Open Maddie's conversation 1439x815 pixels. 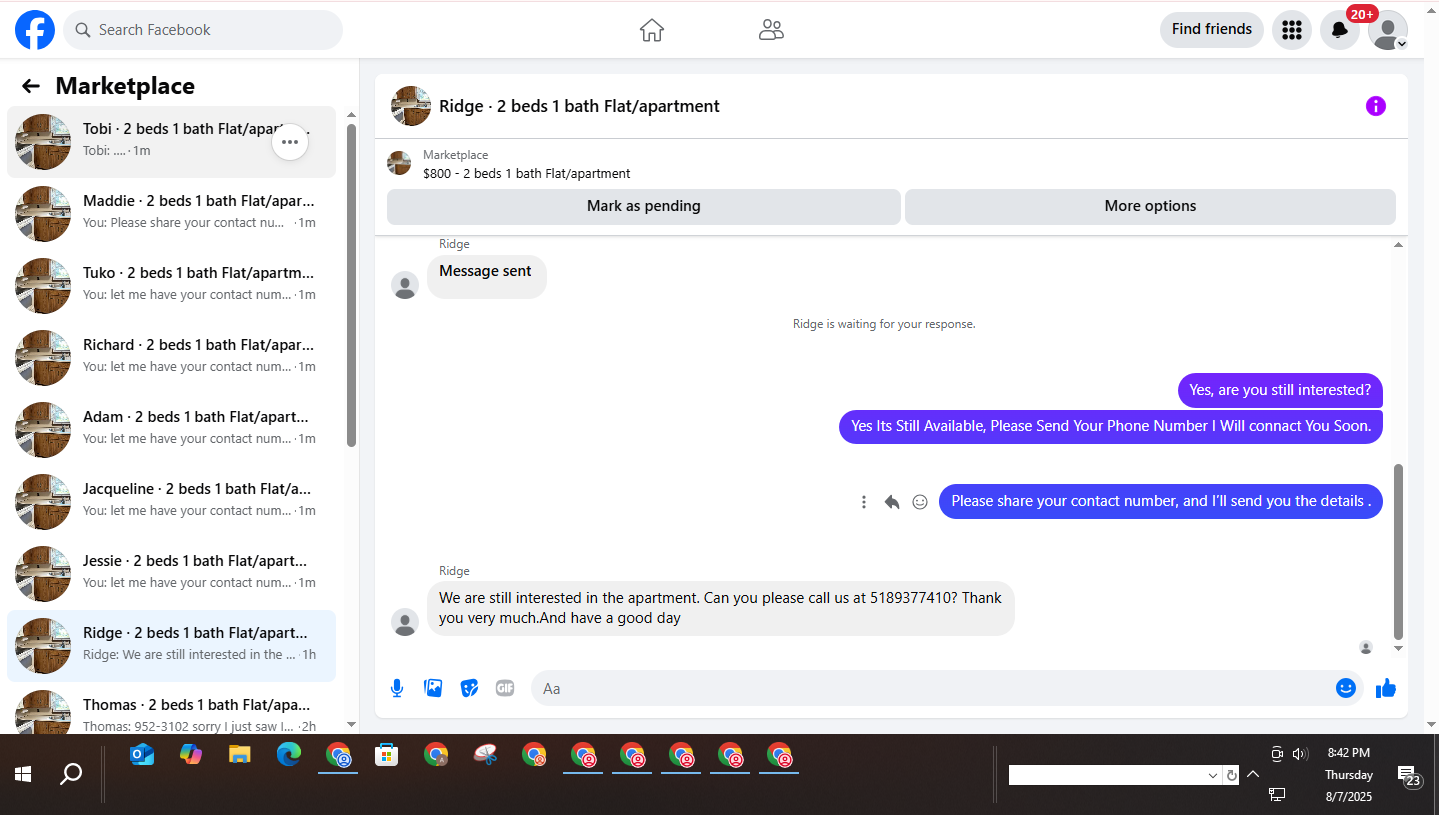(x=171, y=214)
